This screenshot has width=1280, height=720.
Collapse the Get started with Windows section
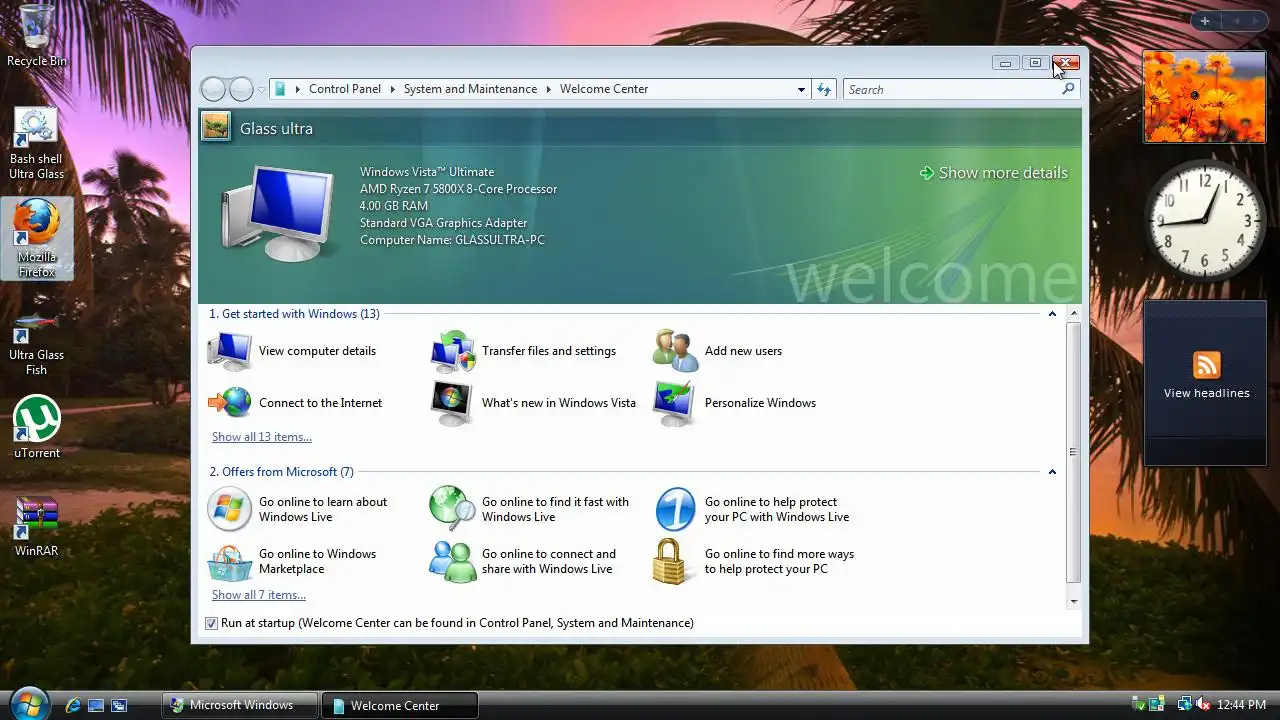click(1052, 314)
